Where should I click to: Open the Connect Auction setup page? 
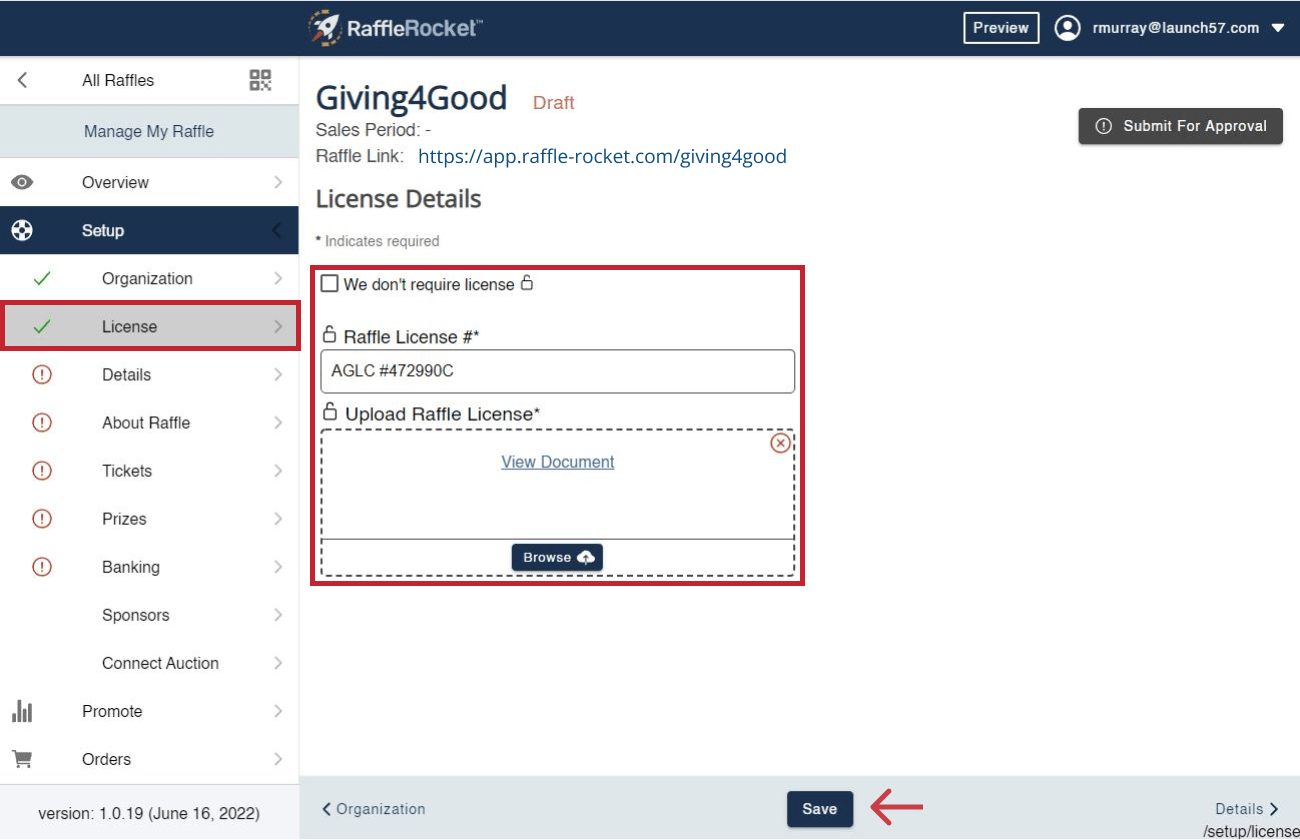[x=149, y=663]
